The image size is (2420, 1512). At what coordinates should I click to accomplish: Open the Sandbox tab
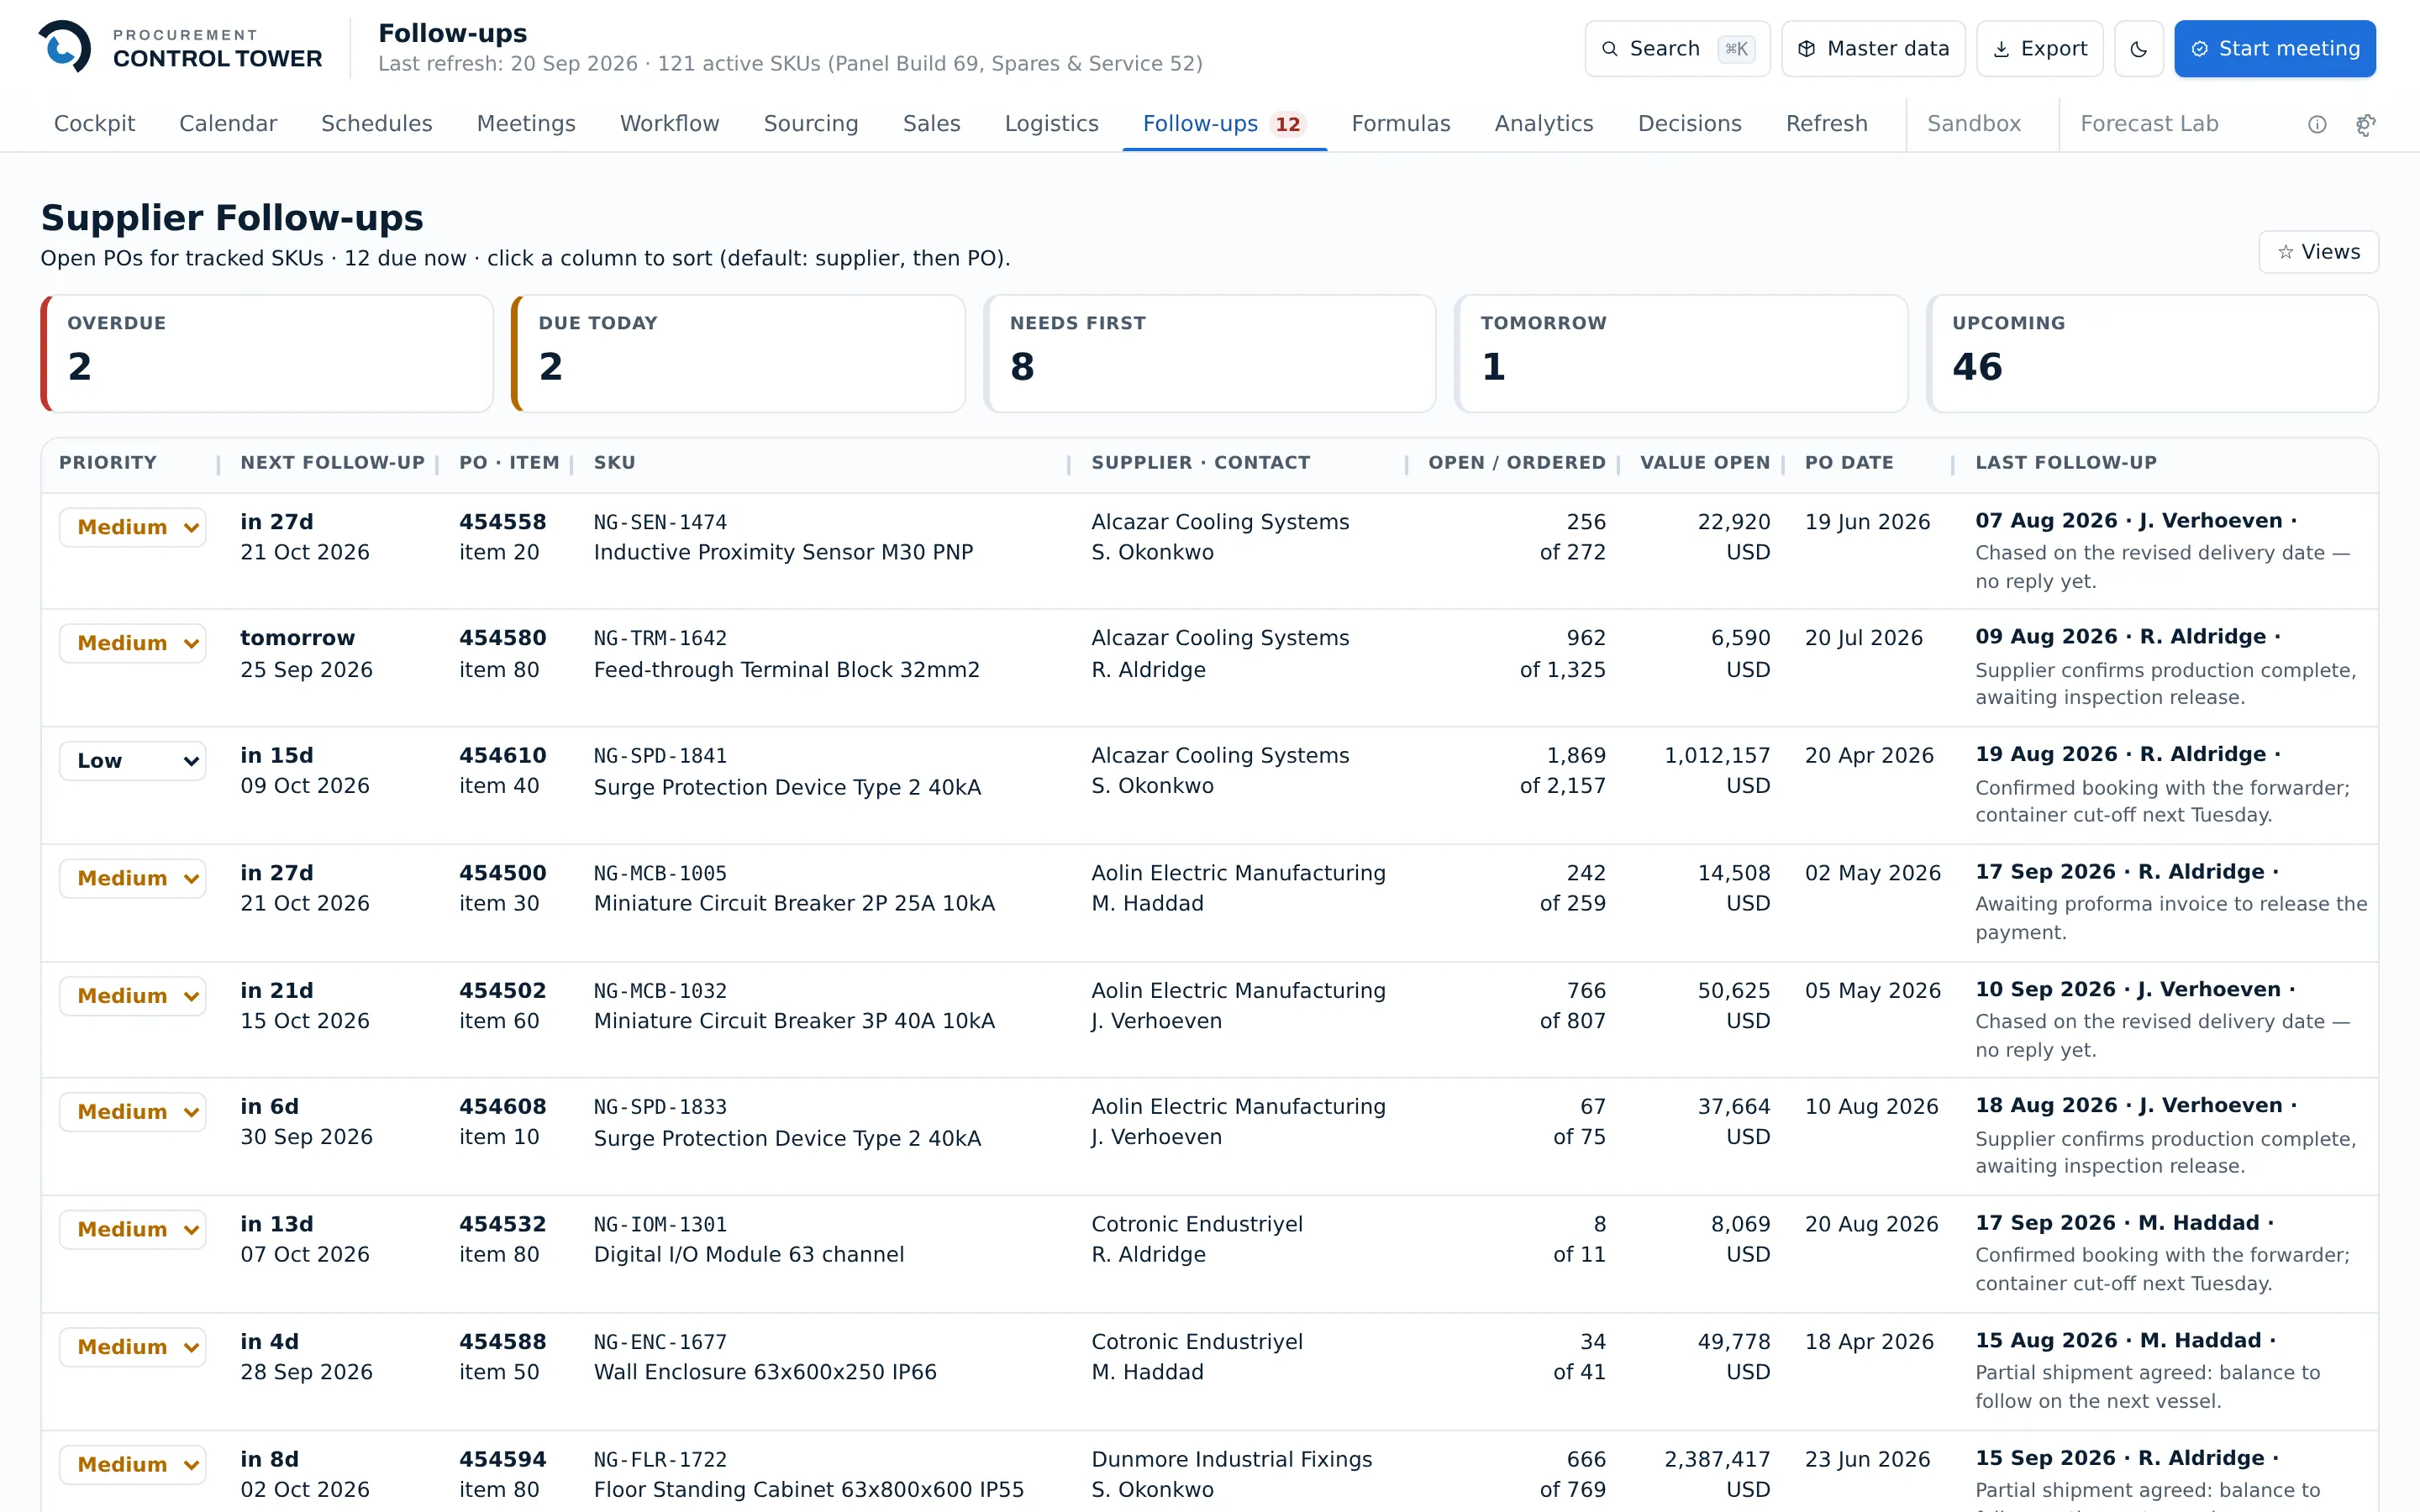coord(1974,124)
